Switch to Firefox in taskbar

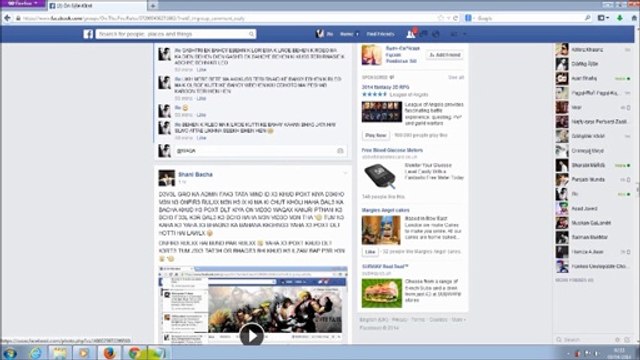(x=109, y=353)
